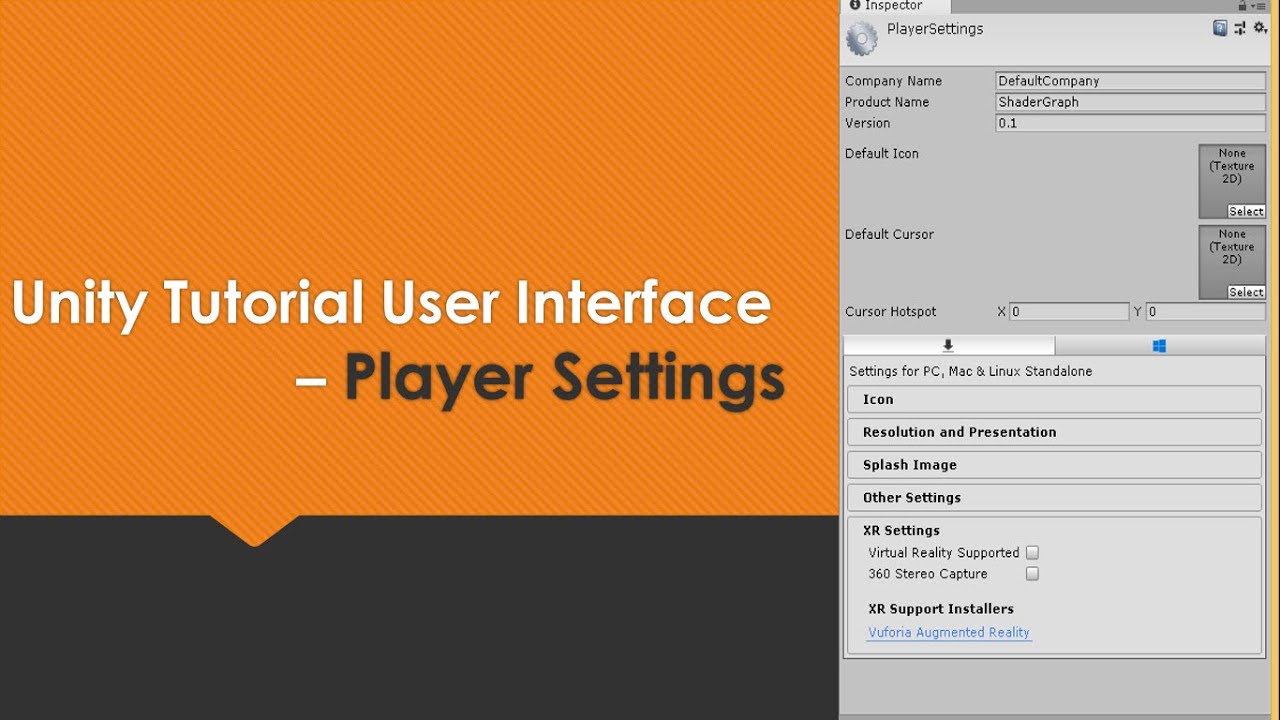1280x720 pixels.
Task: Click the 'Cursor Hotspot' label
Action: tap(890, 312)
